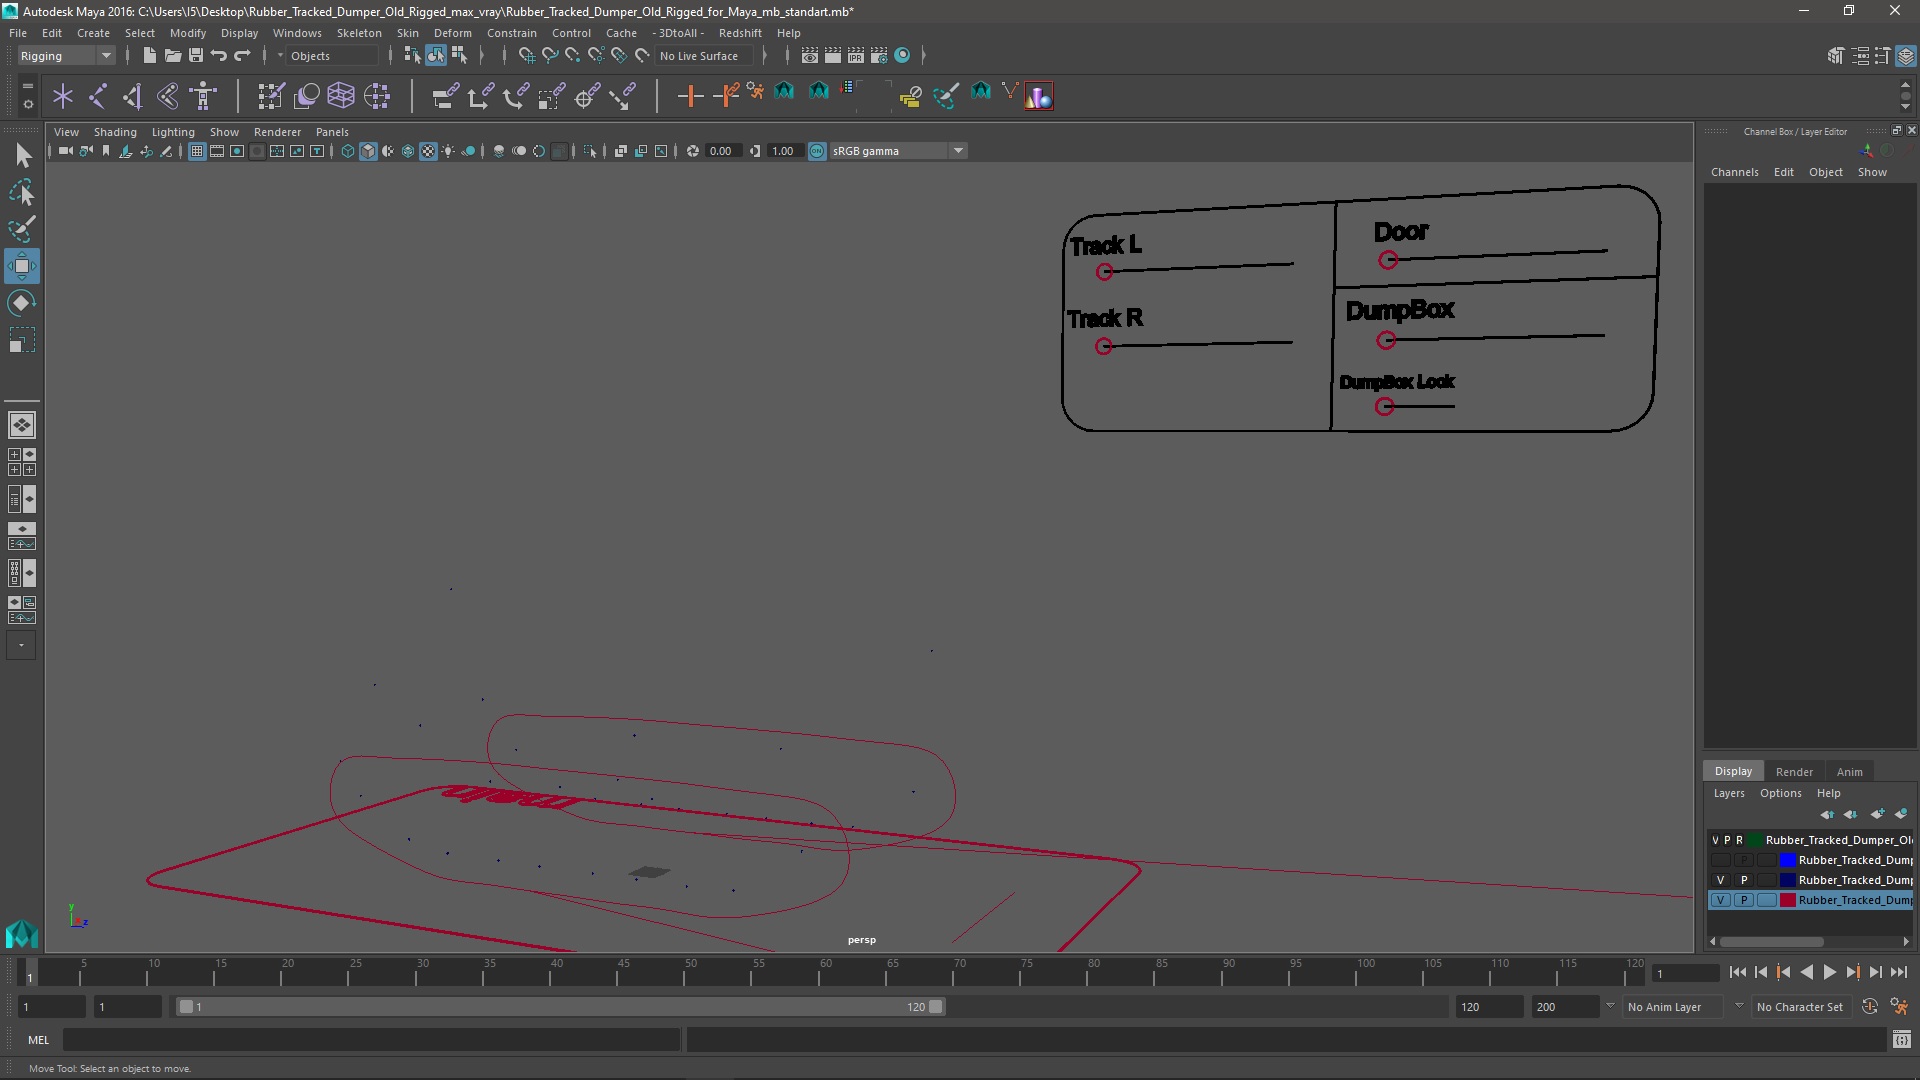The width and height of the screenshot is (1920, 1080).
Task: Switch to the Anim layer tab
Action: click(1849, 771)
